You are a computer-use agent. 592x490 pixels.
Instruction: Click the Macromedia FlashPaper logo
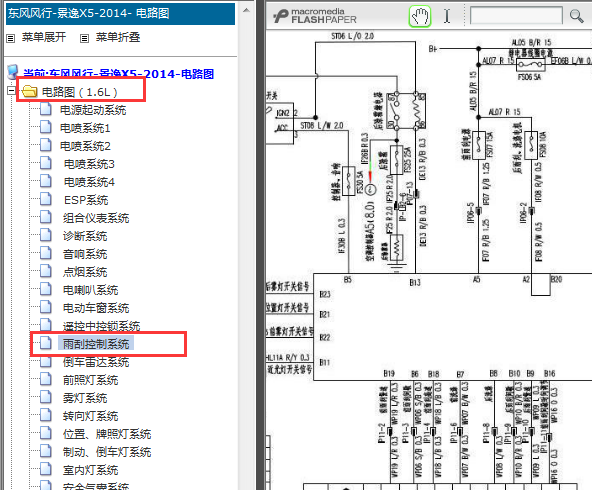point(315,16)
